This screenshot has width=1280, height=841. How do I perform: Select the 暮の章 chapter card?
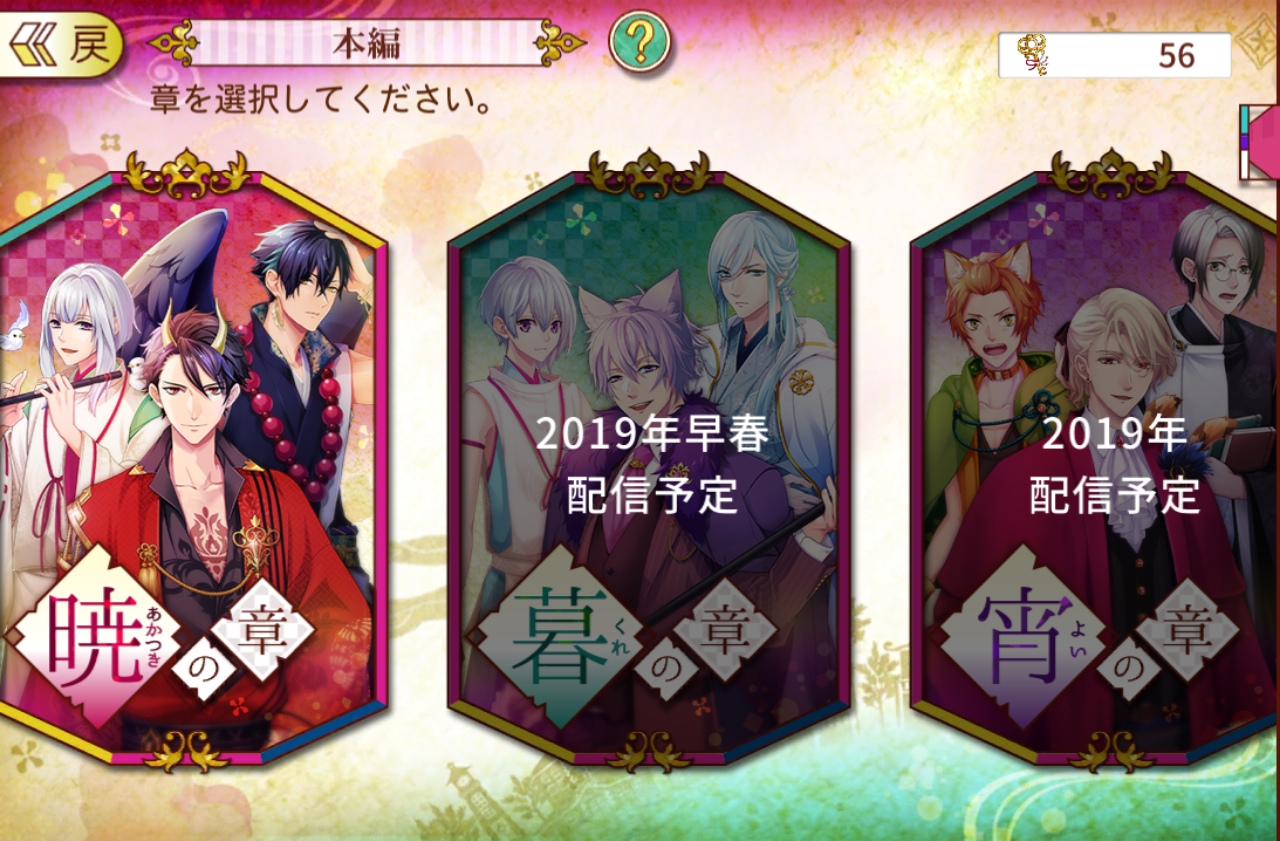(649, 460)
